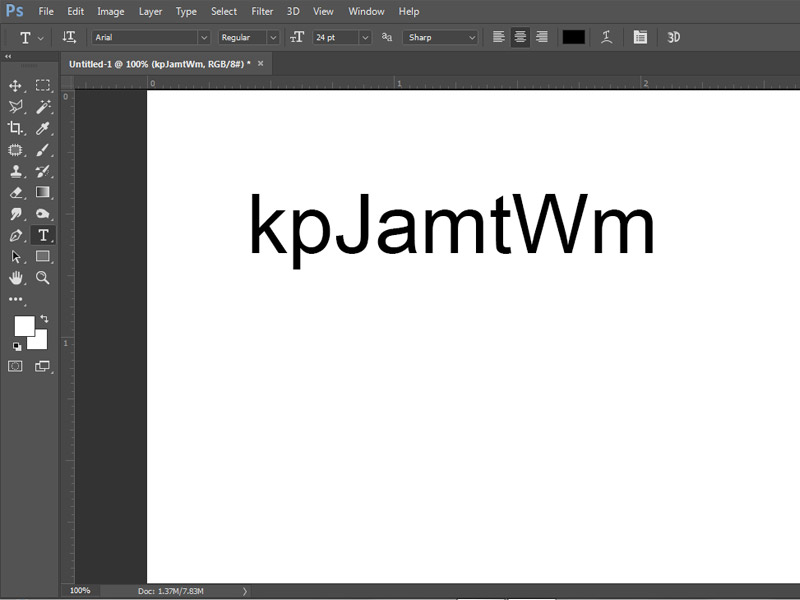Select the History Brush tool
Viewport: 800px width, 600px height.
[x=43, y=171]
